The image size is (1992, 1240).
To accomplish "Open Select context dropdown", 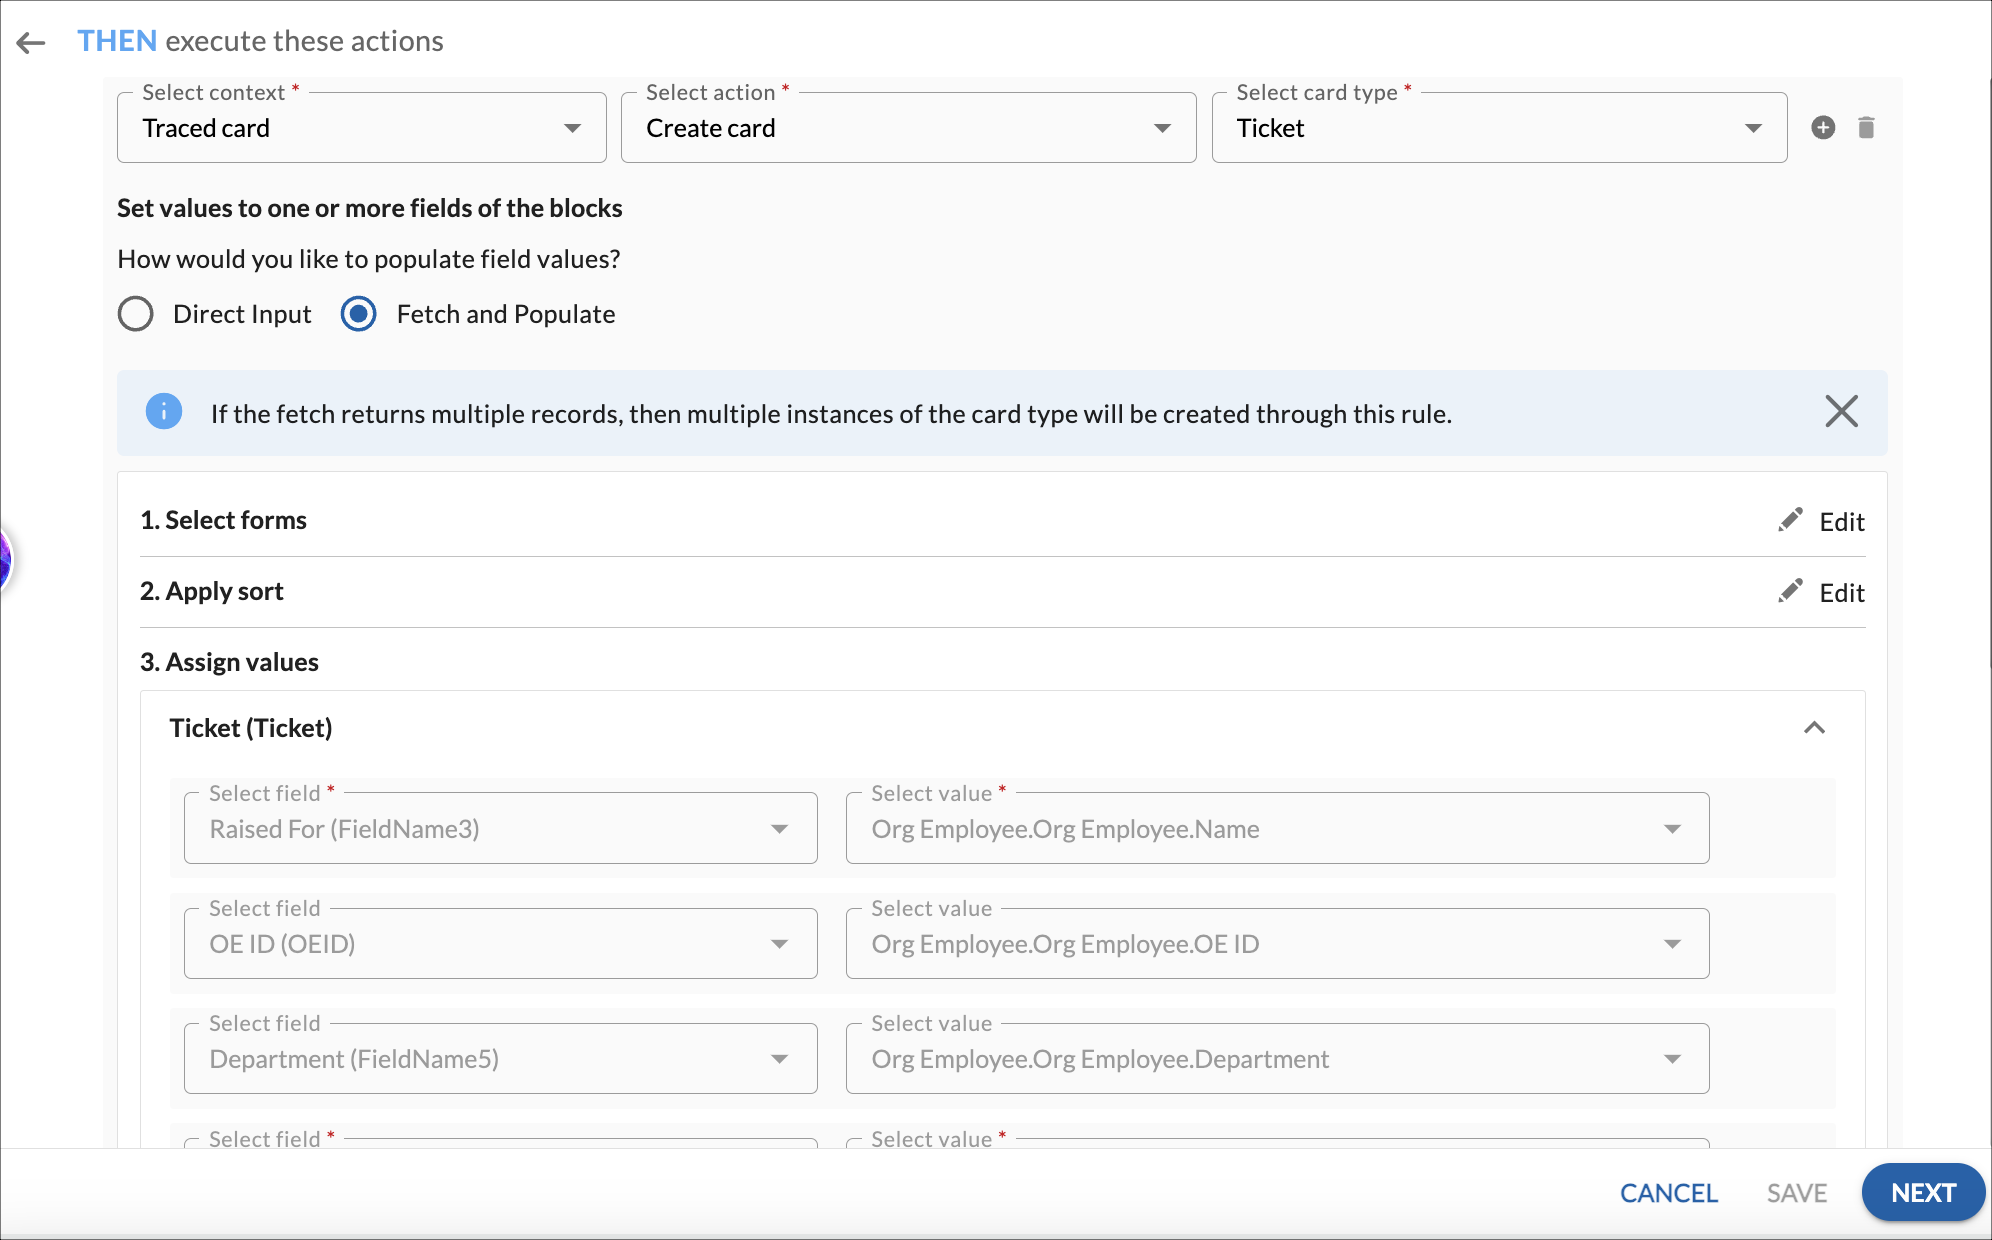I will pyautogui.click(x=361, y=128).
